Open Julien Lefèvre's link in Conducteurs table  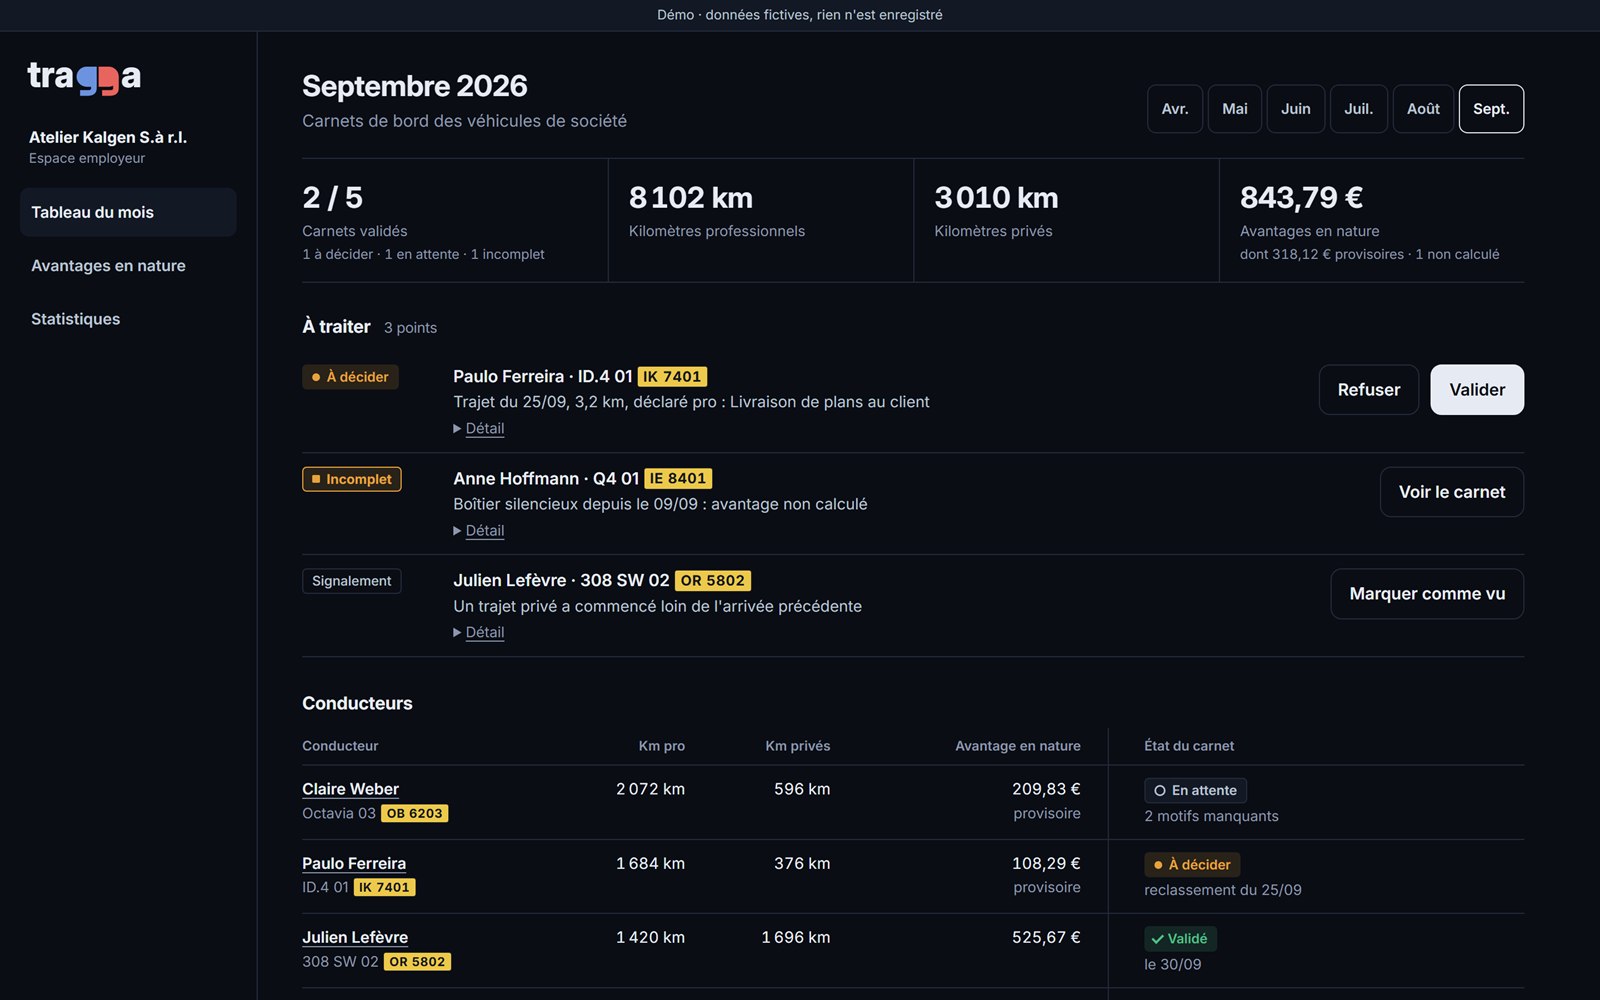coord(355,937)
